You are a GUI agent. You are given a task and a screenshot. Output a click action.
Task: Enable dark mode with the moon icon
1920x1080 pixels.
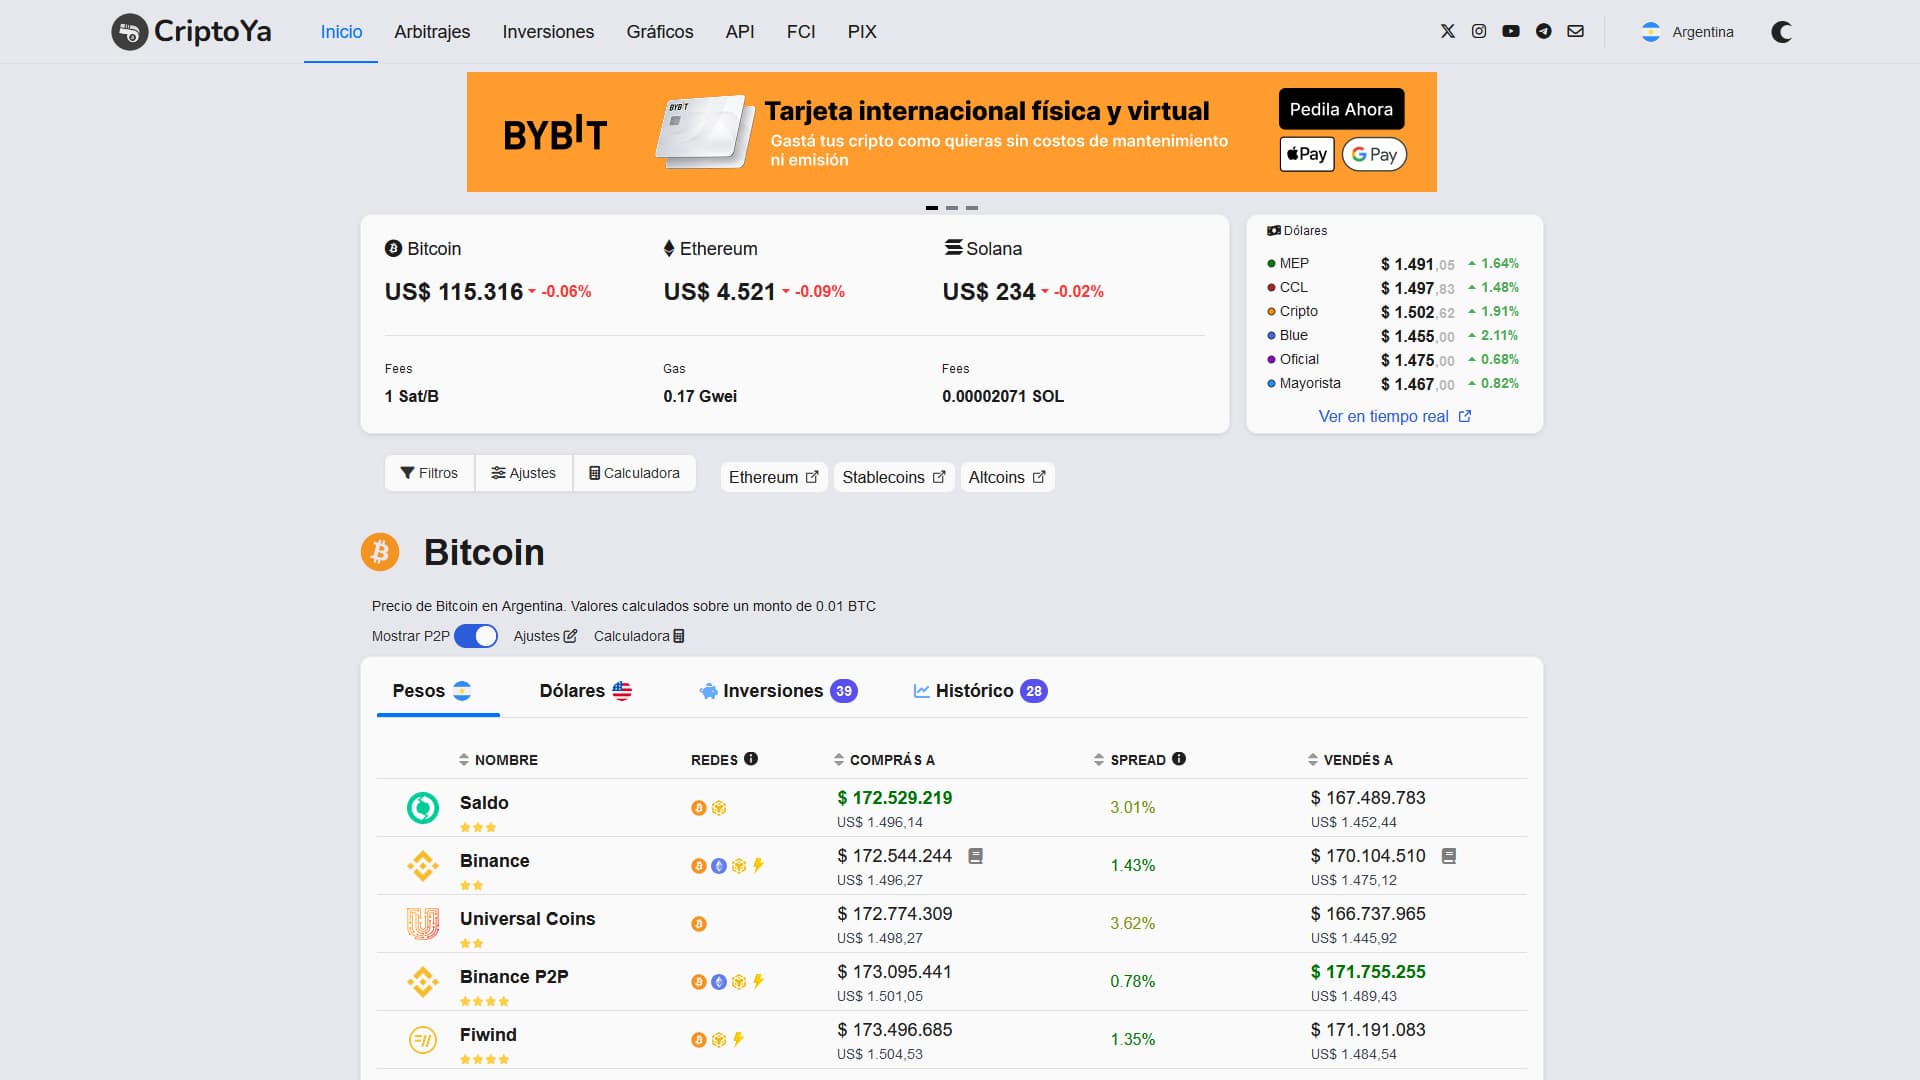tap(1782, 31)
